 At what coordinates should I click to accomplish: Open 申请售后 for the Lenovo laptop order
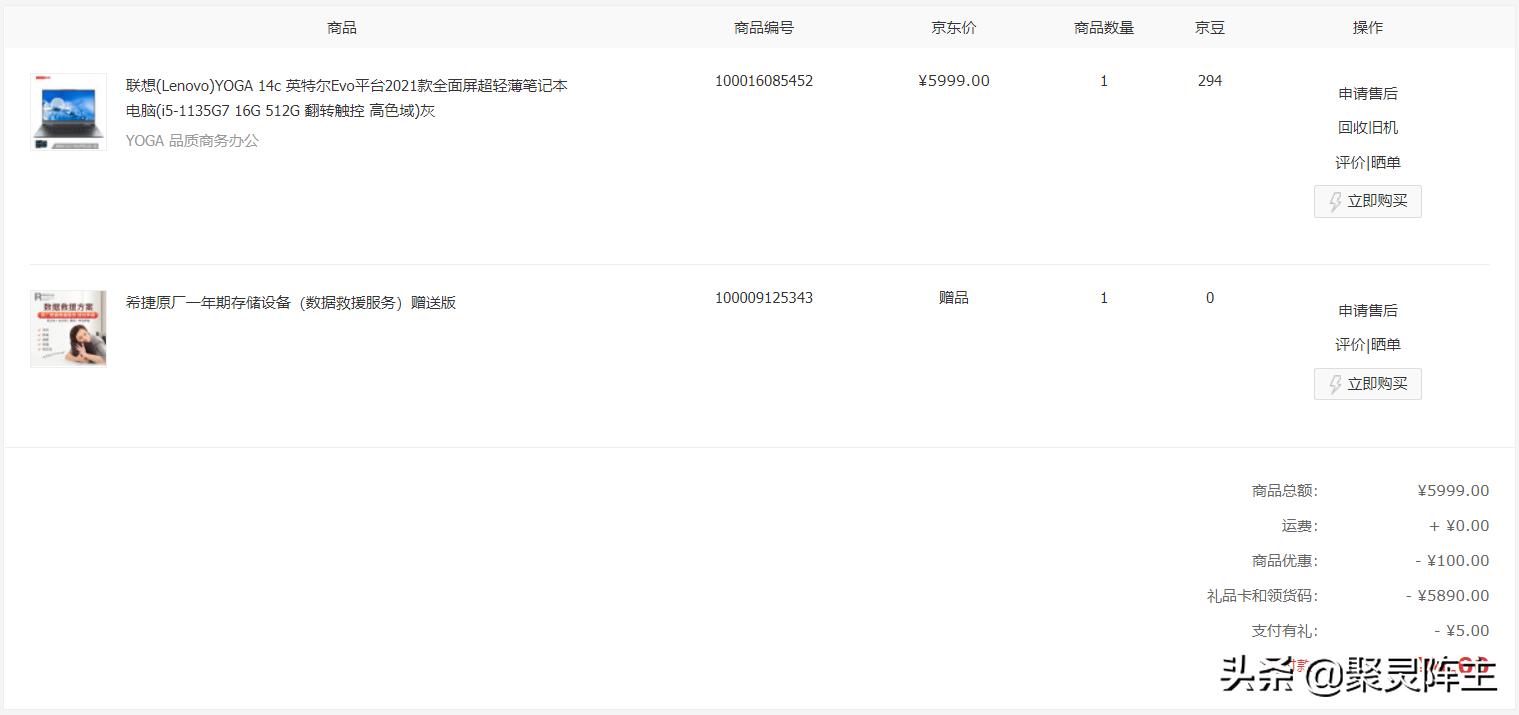coord(1367,92)
